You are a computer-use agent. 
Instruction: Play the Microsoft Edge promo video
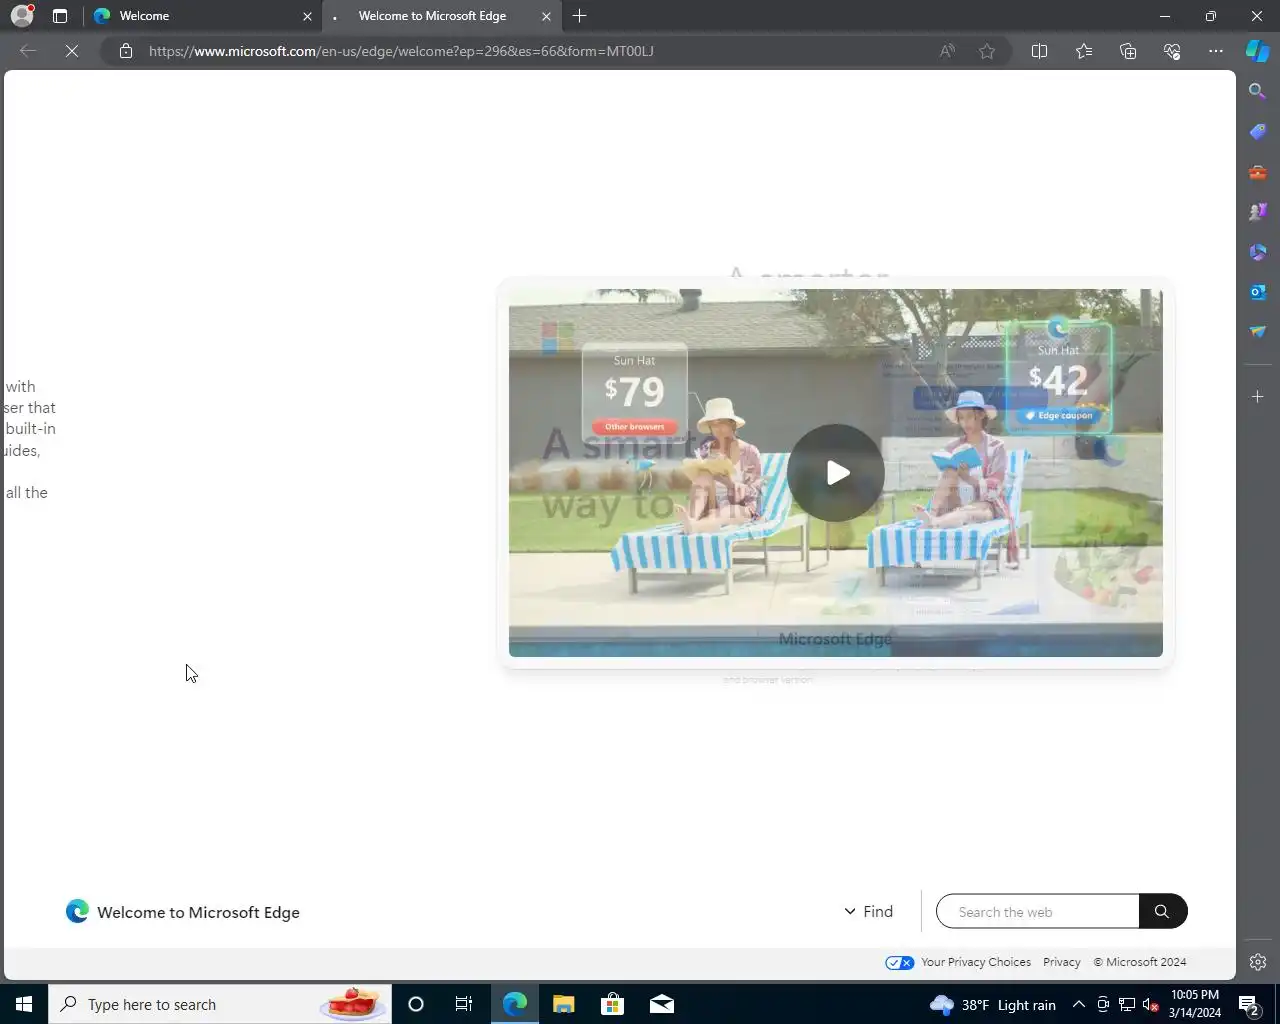(836, 473)
